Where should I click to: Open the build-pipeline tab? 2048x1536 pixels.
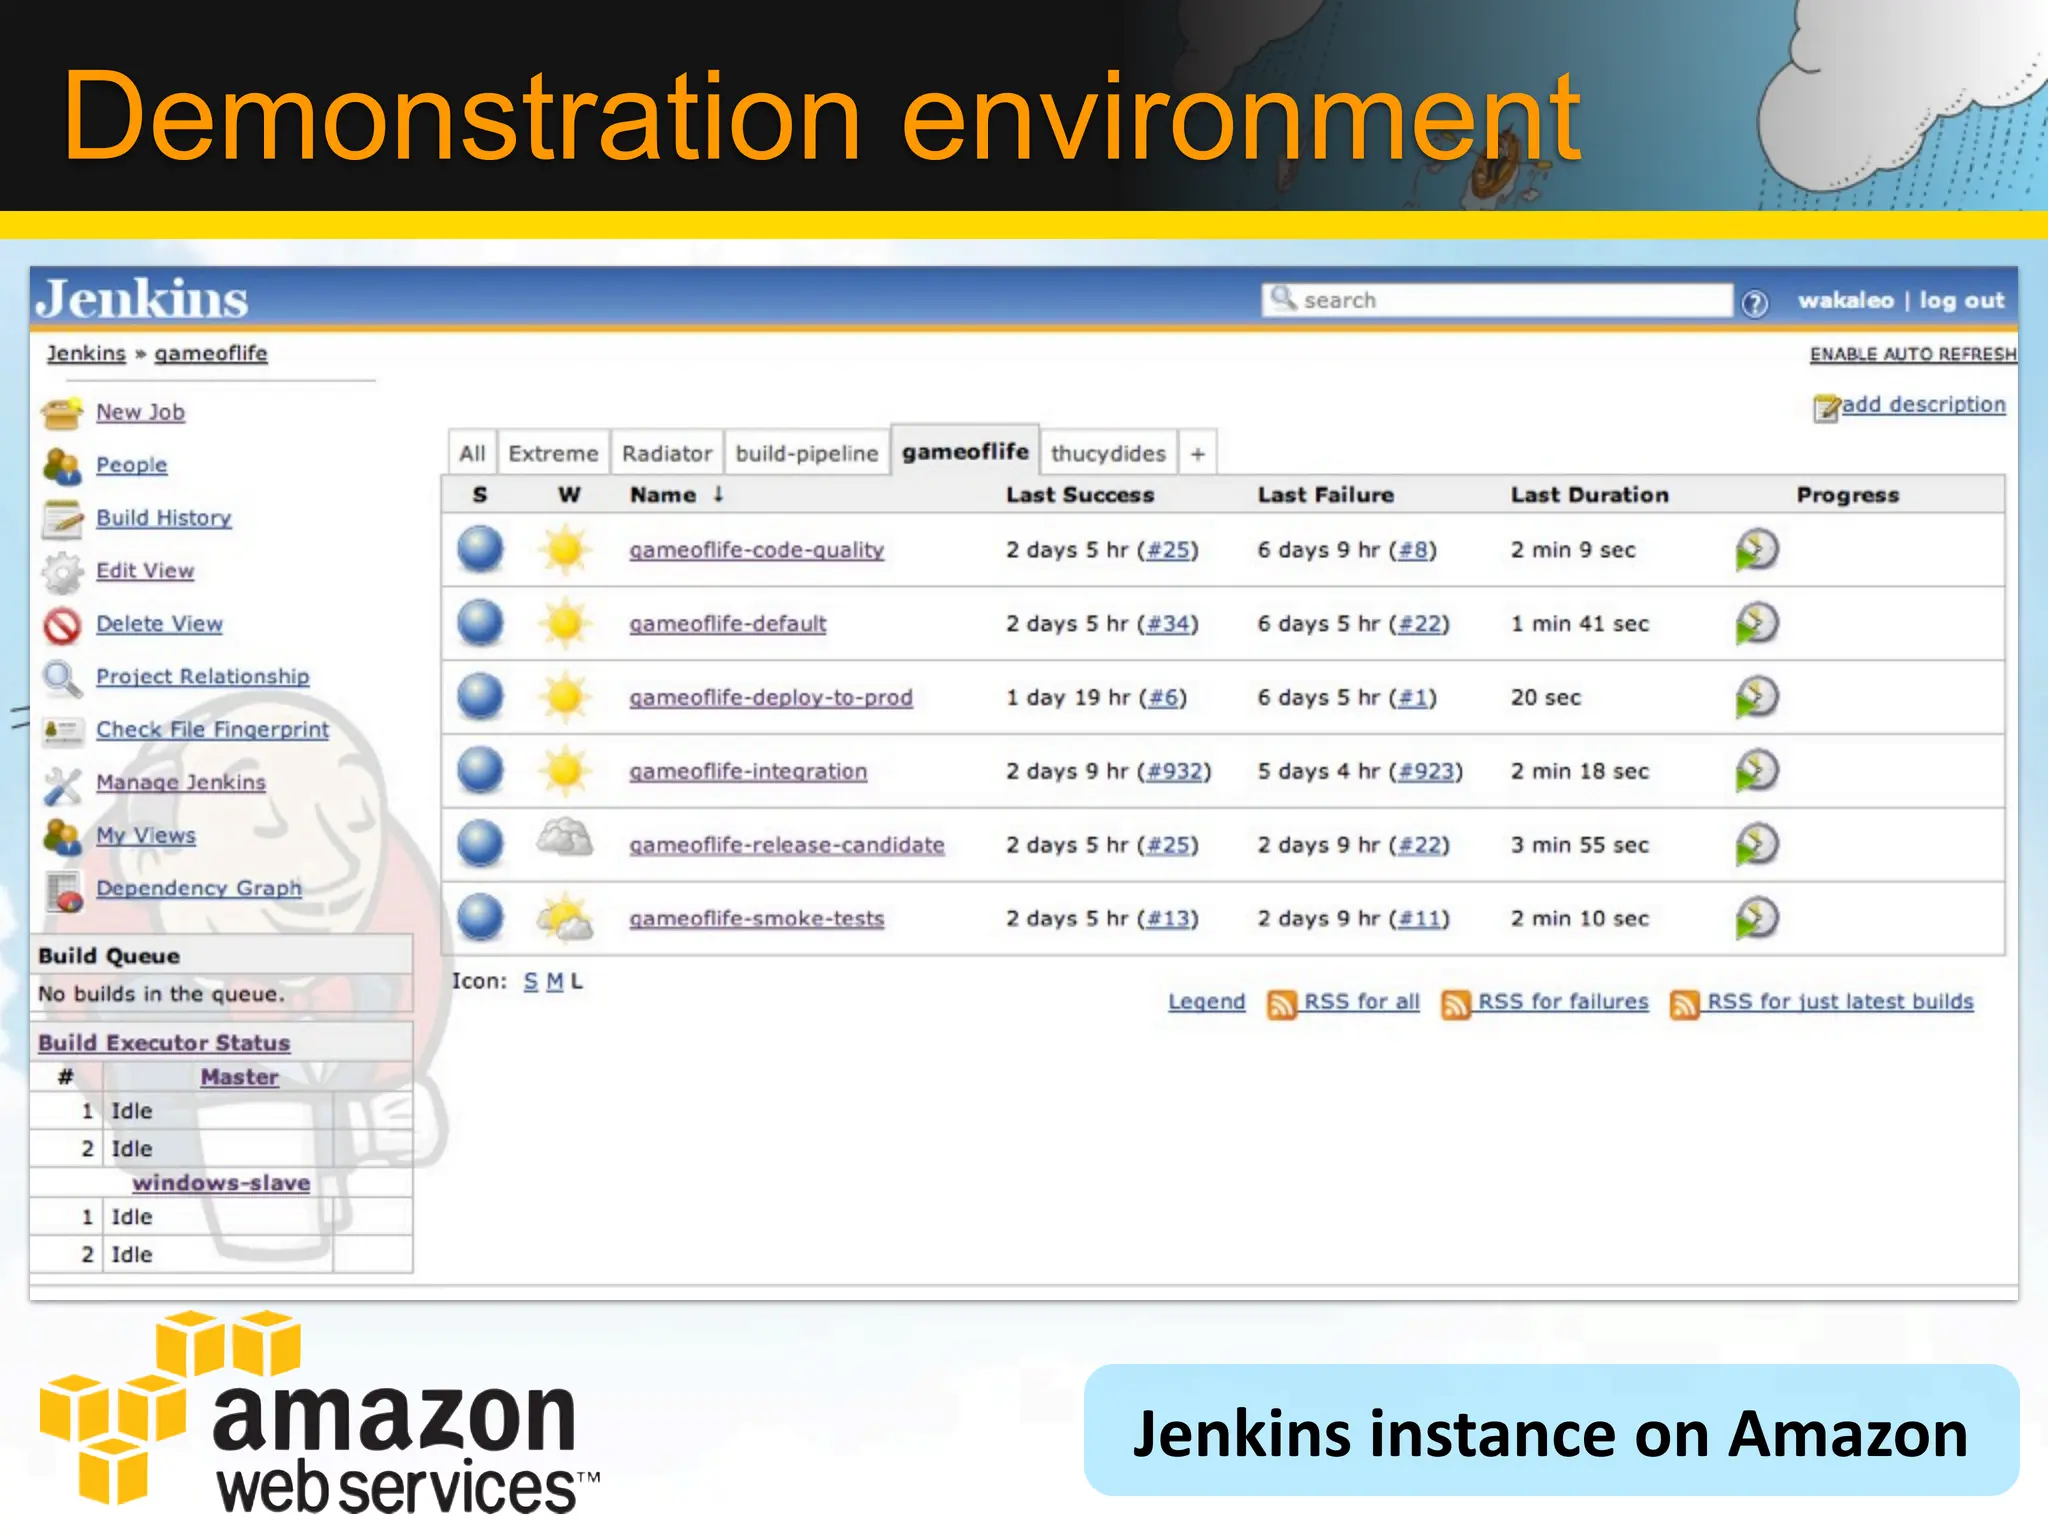tap(807, 454)
